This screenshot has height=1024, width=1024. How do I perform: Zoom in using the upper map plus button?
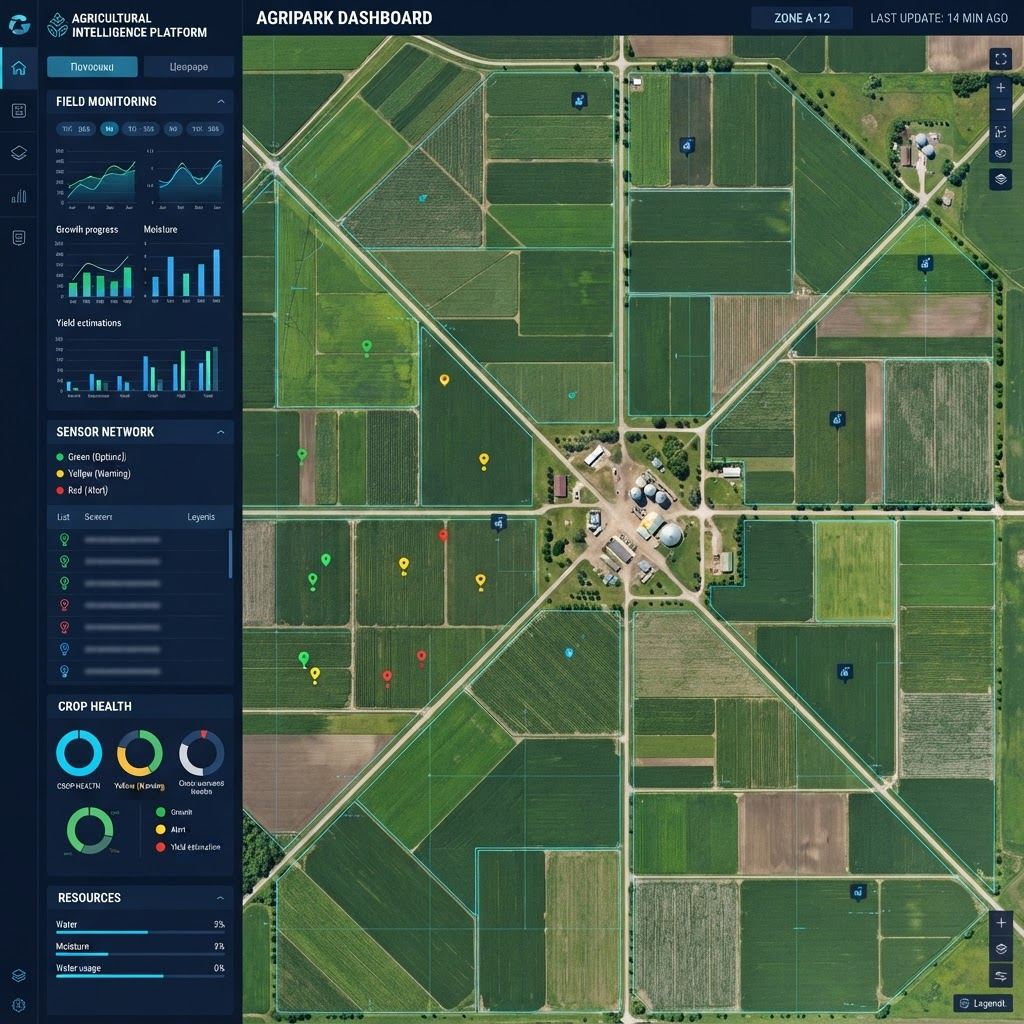(x=1000, y=88)
